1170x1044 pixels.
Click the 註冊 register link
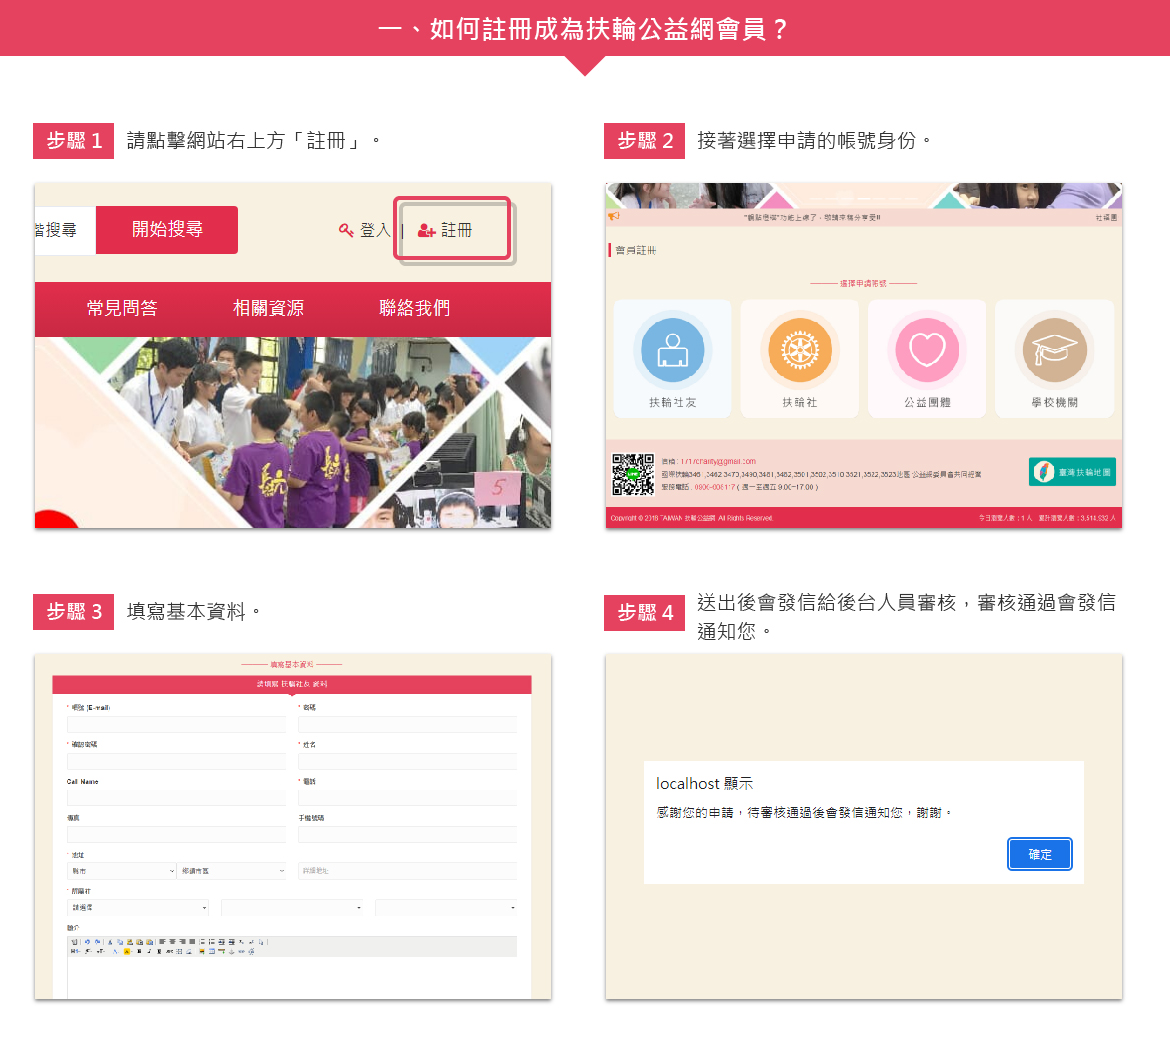456,231
